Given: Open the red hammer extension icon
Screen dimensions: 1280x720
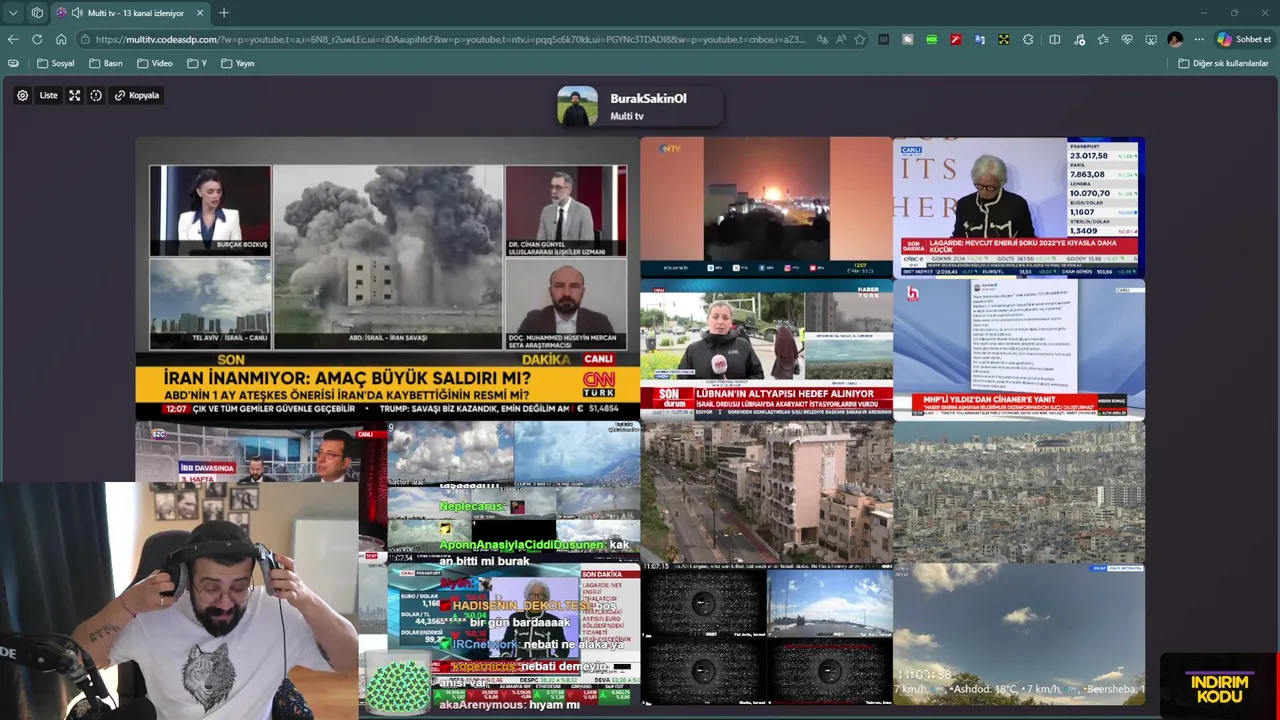Looking at the screenshot, I should [956, 39].
